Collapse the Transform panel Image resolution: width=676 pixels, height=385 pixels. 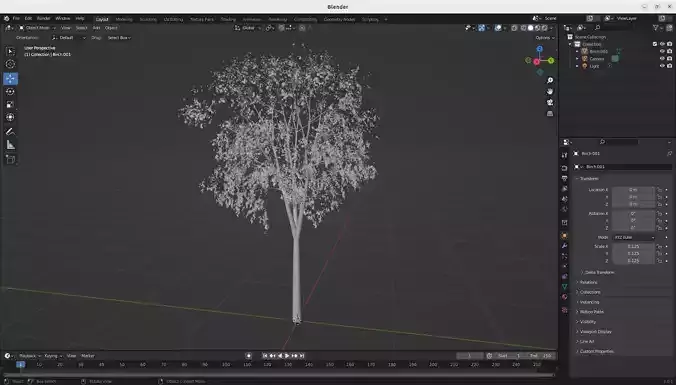click(x=588, y=178)
